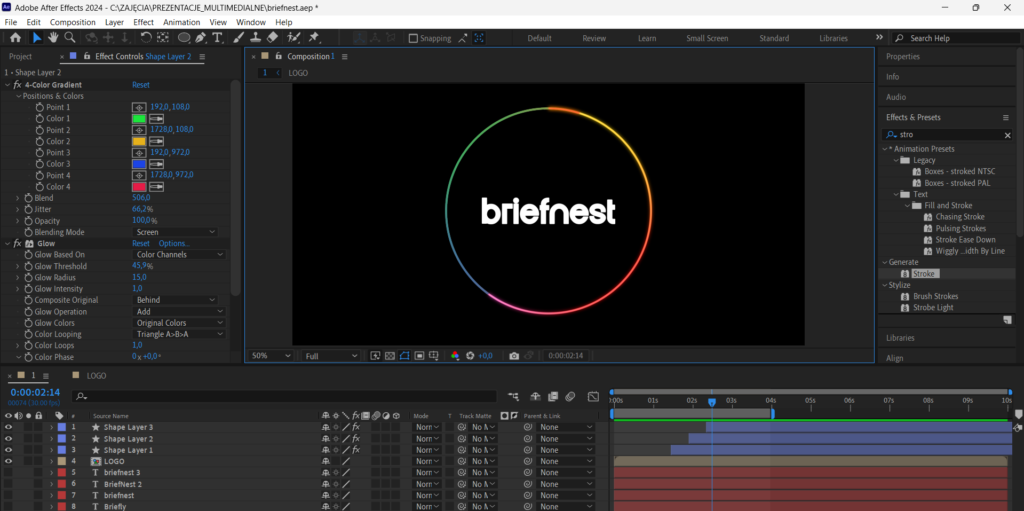The image size is (1024, 511).
Task: Click the Pan Behind anchor point tool
Action: point(163,38)
